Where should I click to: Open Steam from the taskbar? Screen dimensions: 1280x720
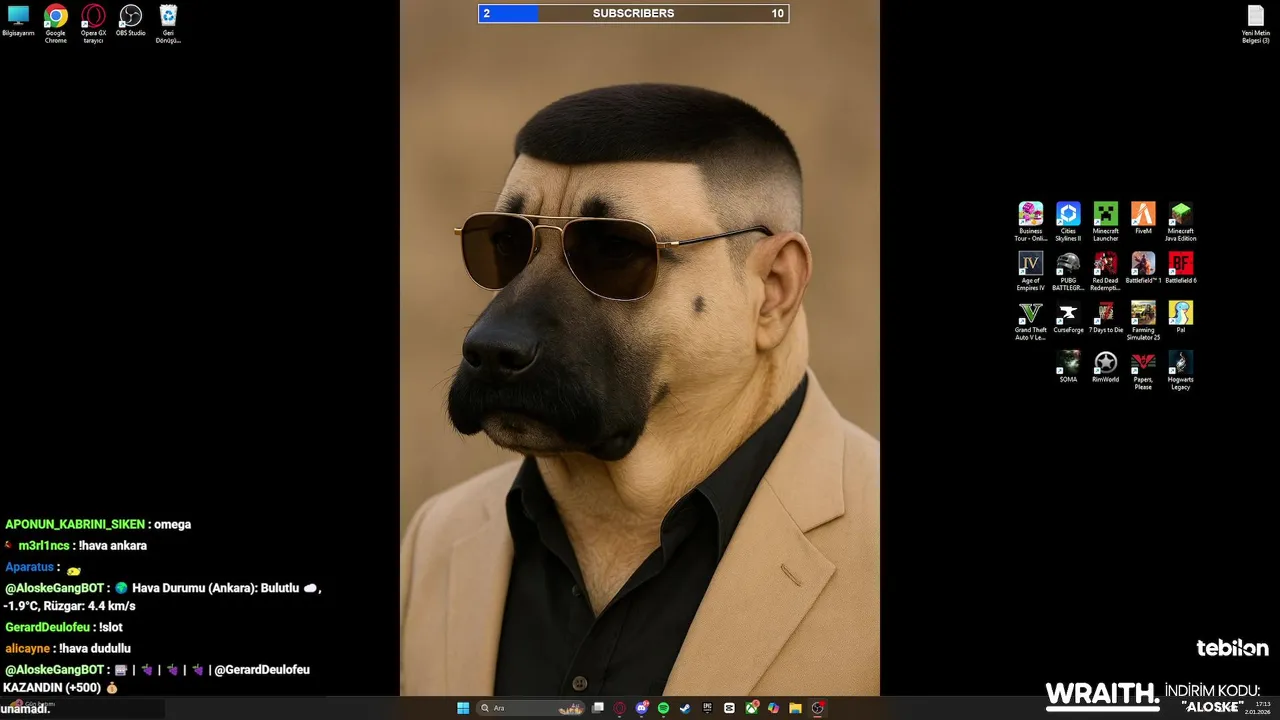(x=685, y=708)
